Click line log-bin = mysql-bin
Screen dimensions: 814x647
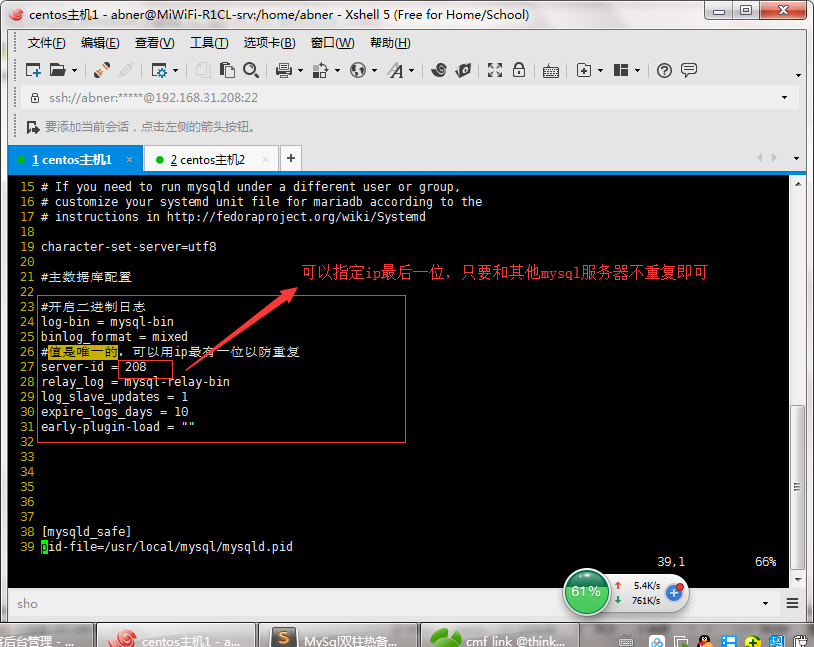(x=107, y=321)
